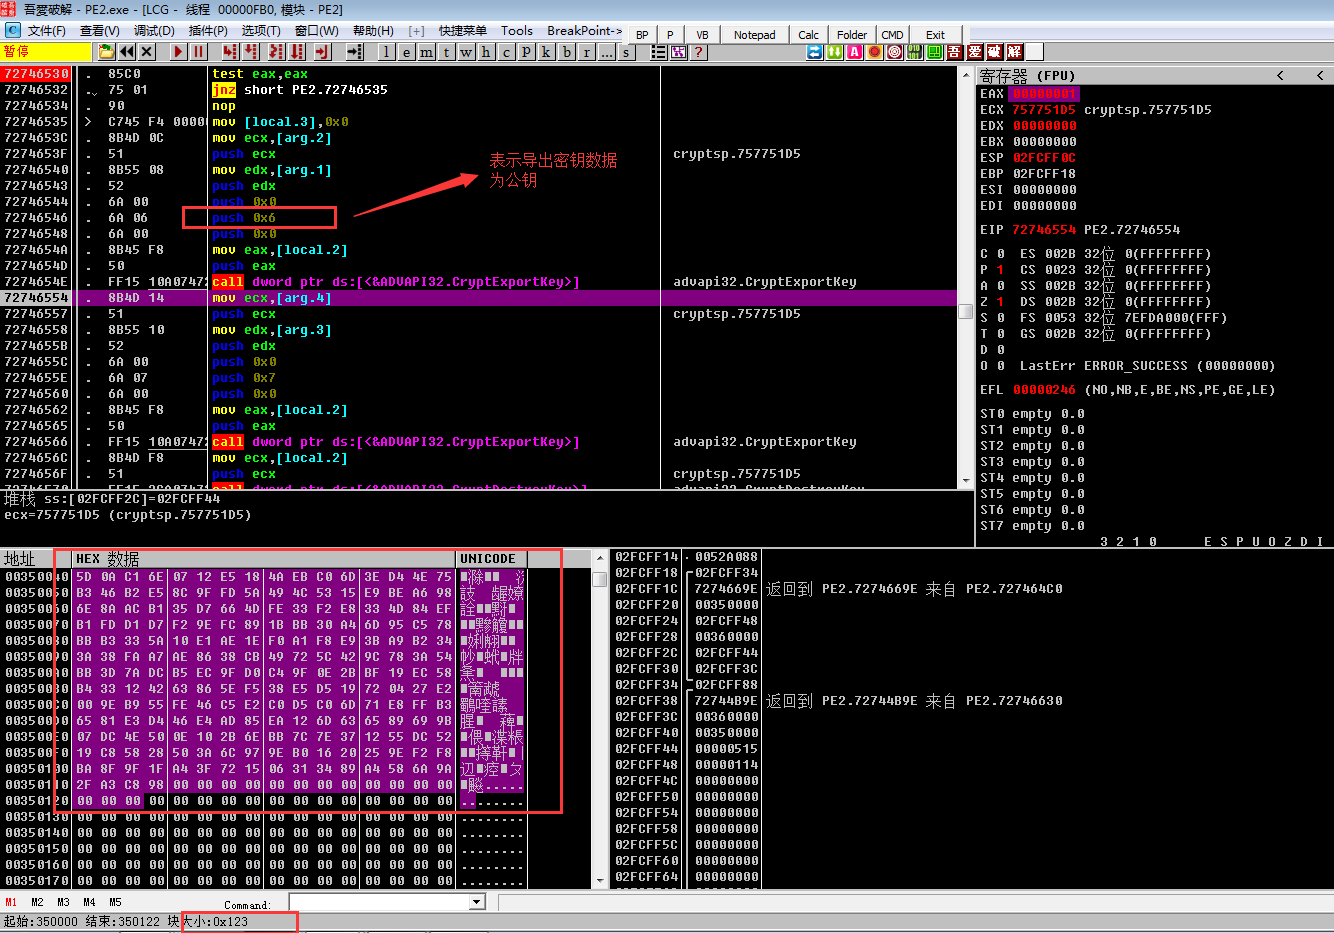Click into the Command input field
Screen dimensions: 1334x933
click(x=379, y=902)
